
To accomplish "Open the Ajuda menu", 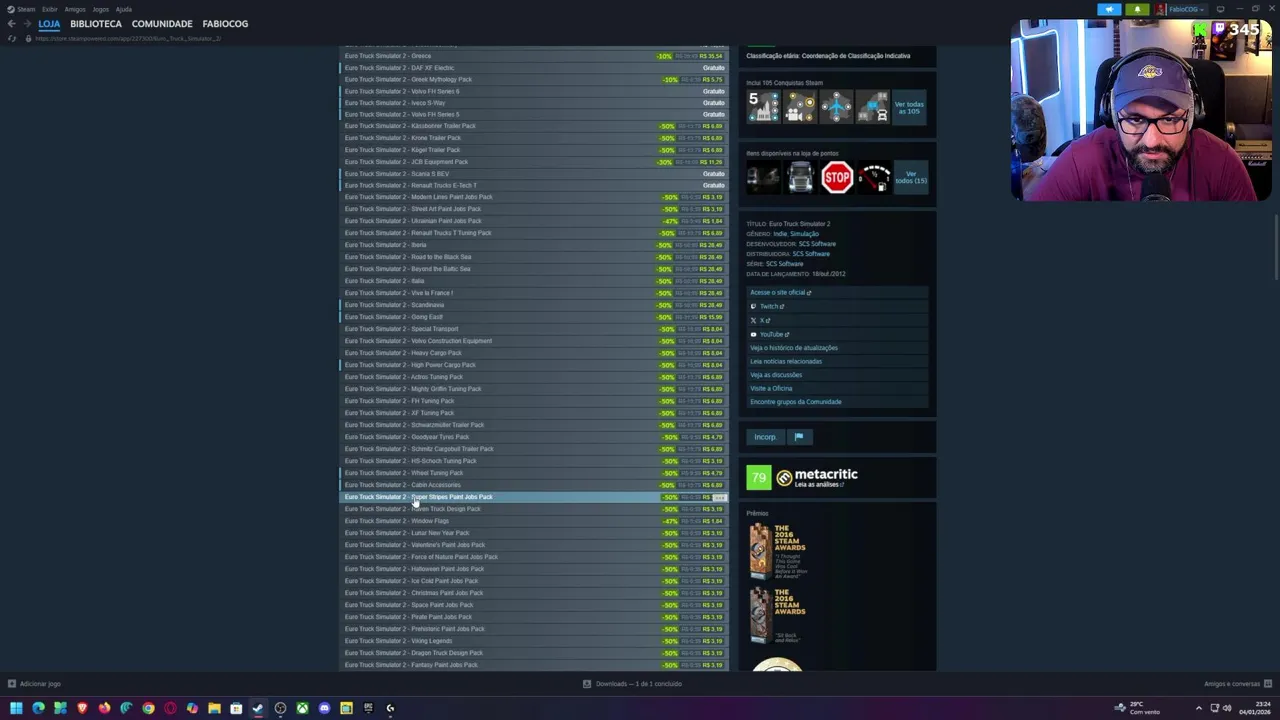I will 124,9.
